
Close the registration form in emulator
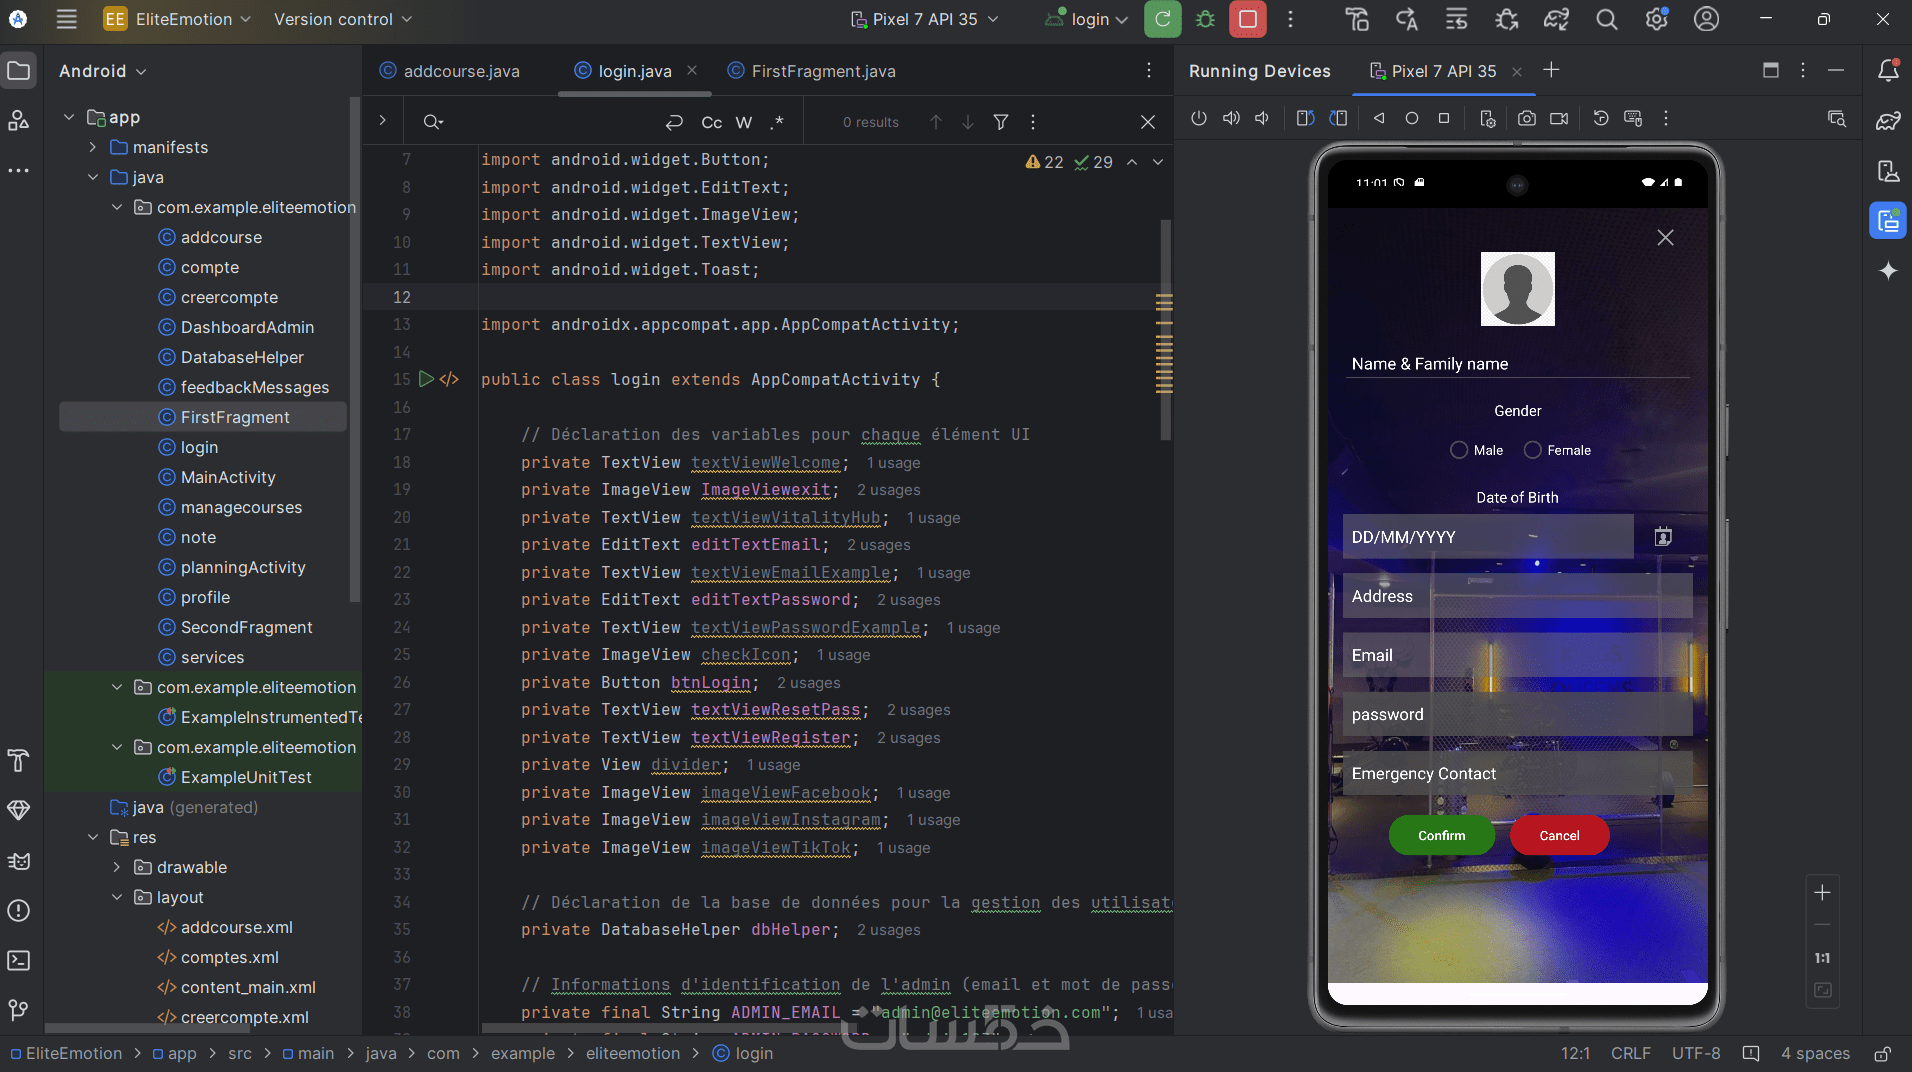pos(1665,238)
